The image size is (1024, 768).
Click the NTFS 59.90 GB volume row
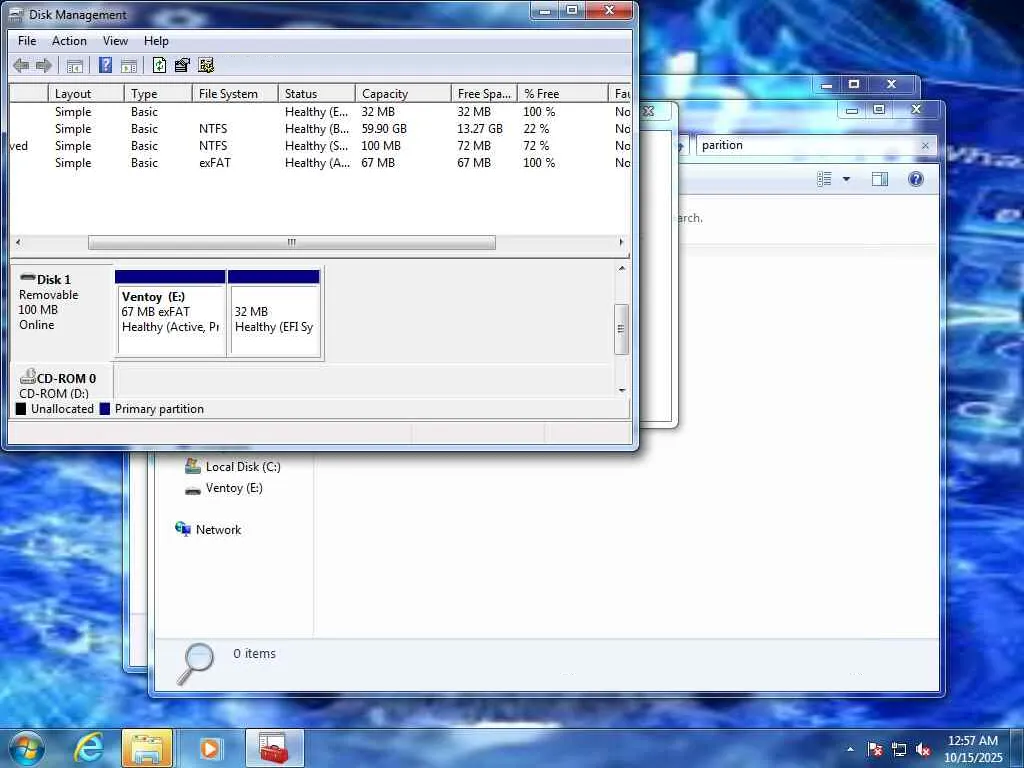[320, 129]
